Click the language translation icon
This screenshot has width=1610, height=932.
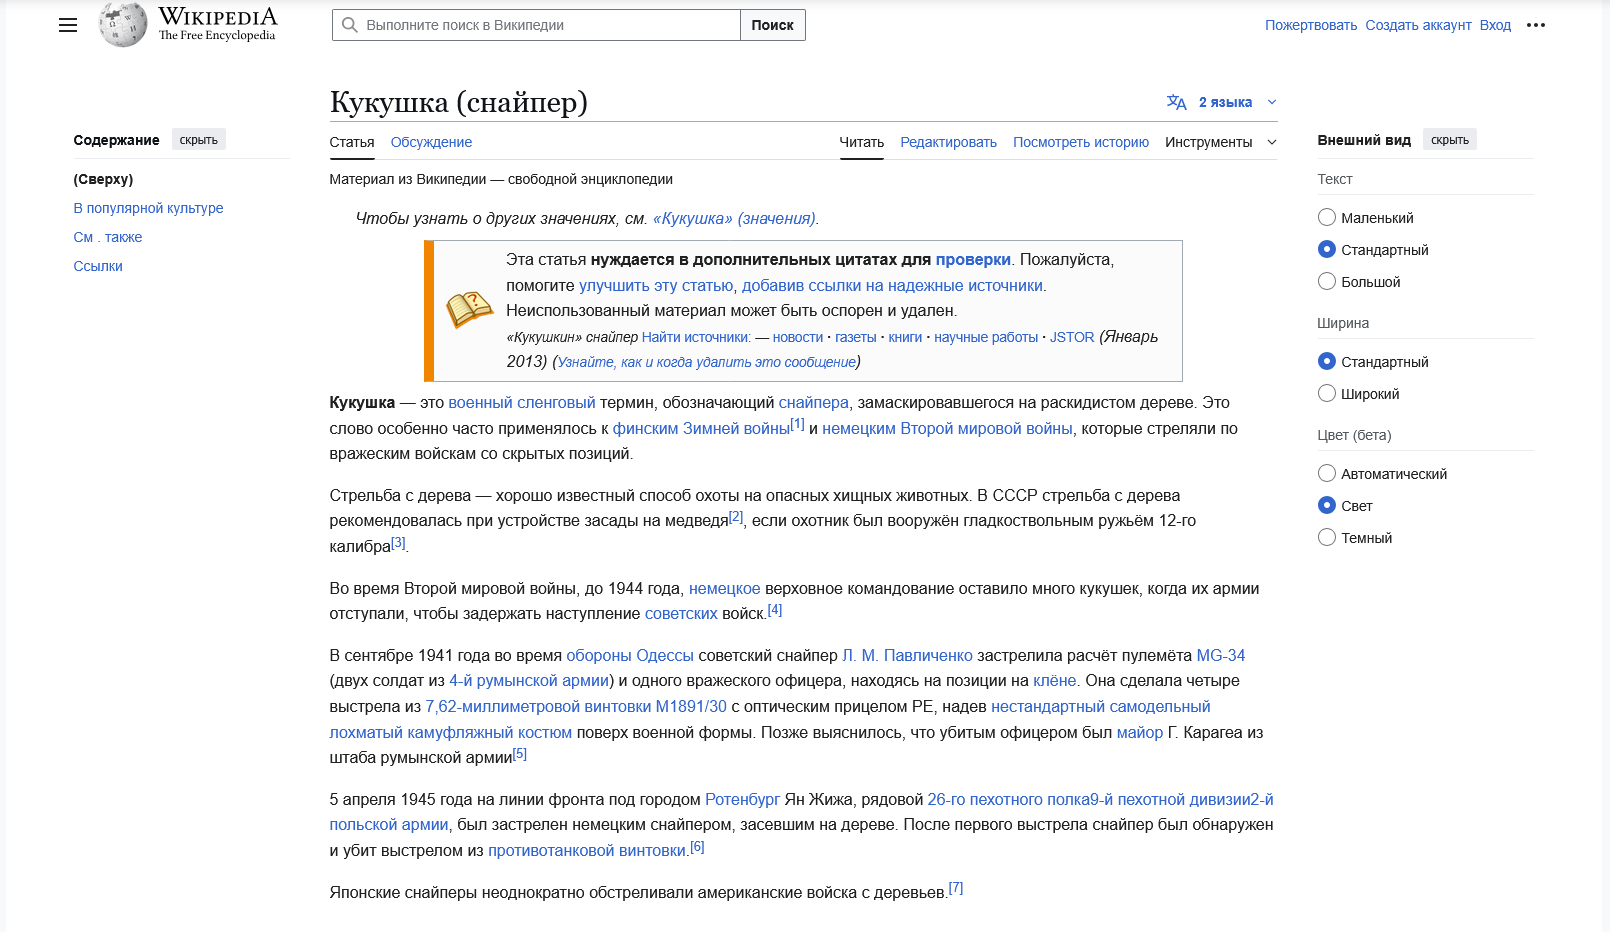(1177, 102)
